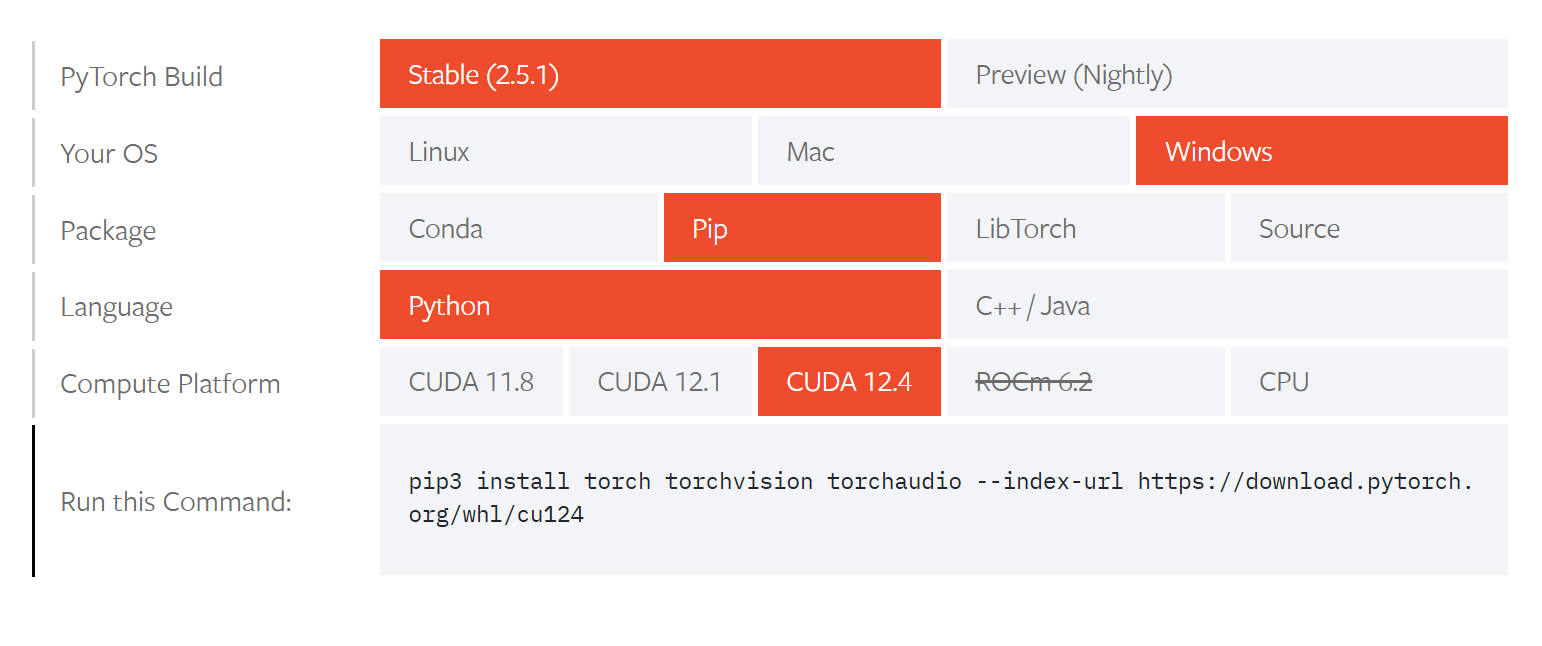Click the "Compute Platform" row label
This screenshot has height=646, width=1542.
170,384
